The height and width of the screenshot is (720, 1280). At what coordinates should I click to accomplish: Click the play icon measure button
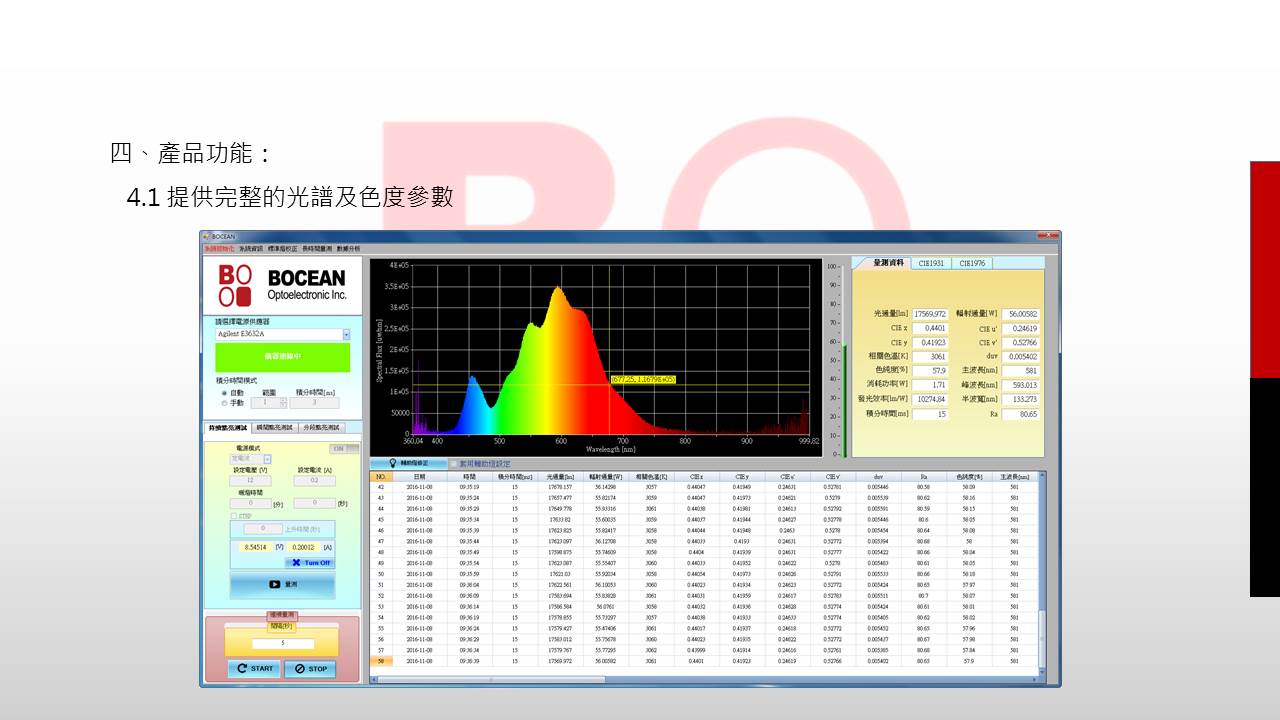(x=282, y=584)
